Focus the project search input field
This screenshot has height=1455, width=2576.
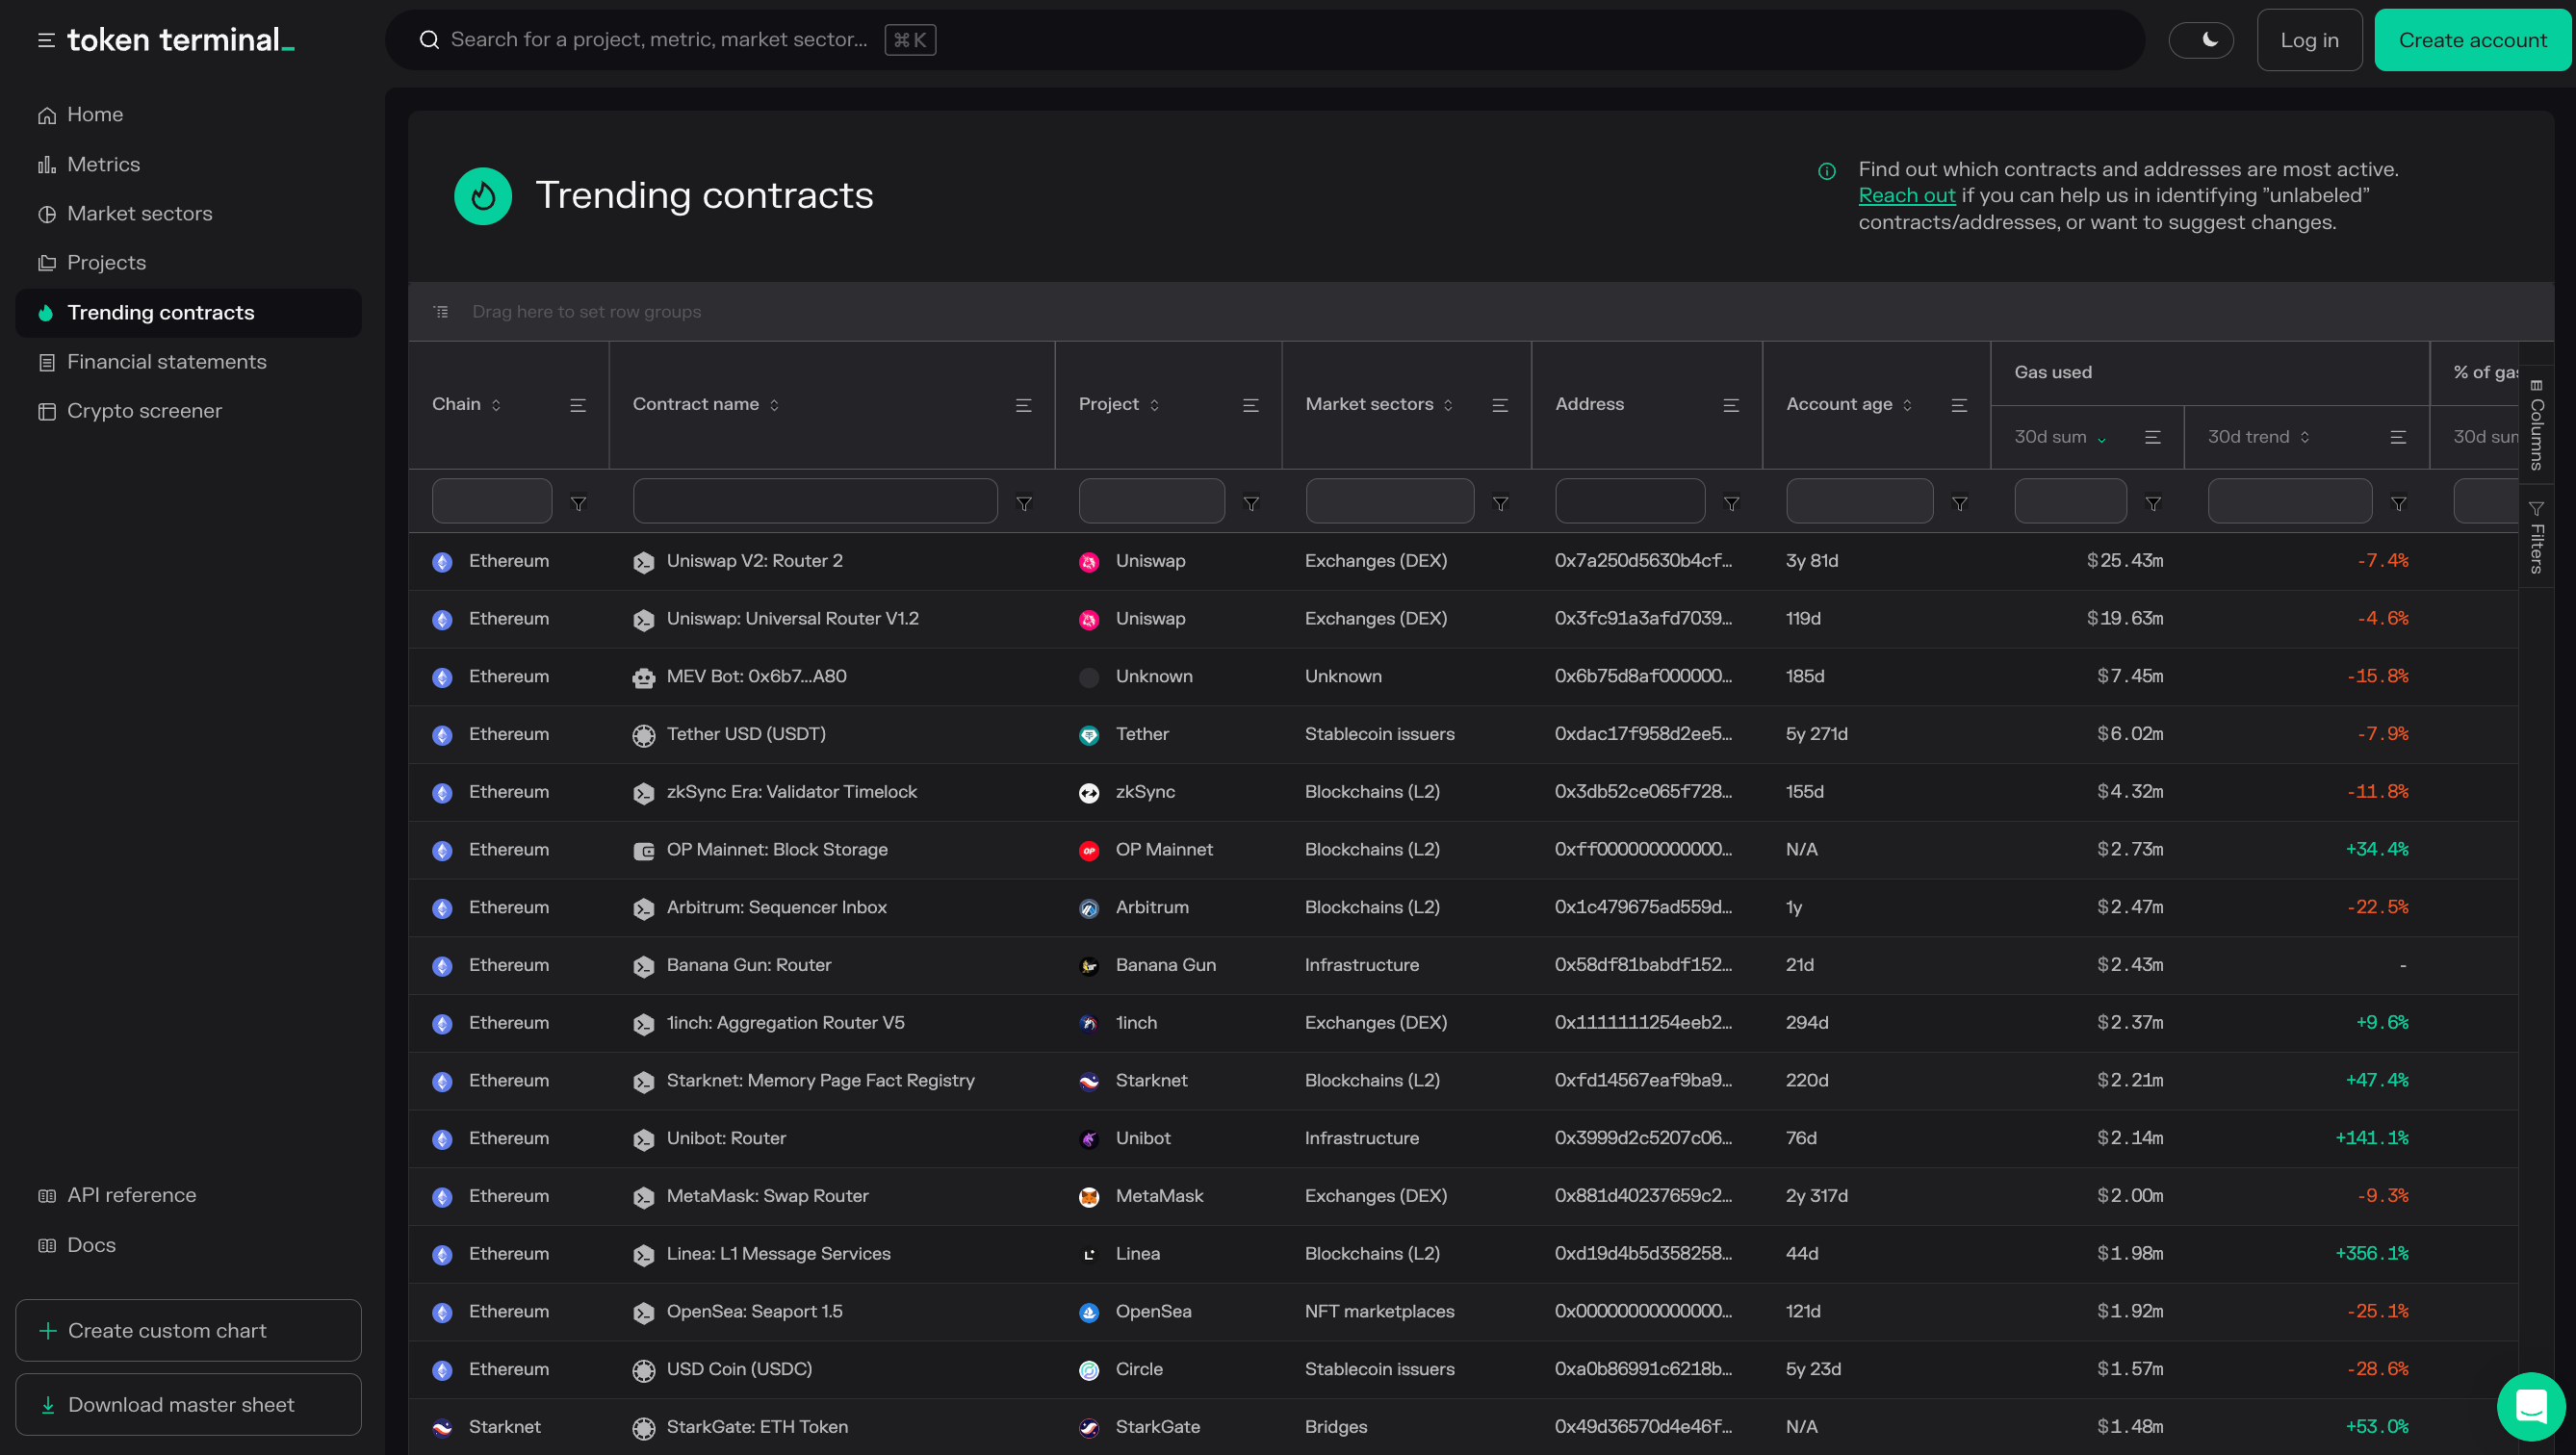pyautogui.click(x=660, y=40)
